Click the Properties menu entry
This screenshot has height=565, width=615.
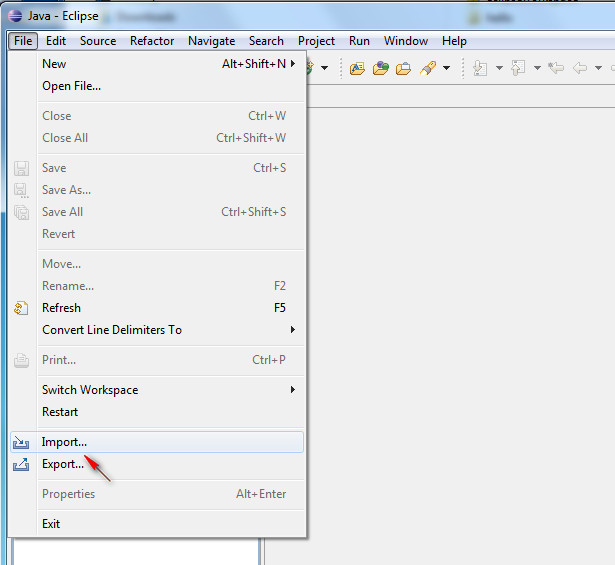pyautogui.click(x=157, y=494)
